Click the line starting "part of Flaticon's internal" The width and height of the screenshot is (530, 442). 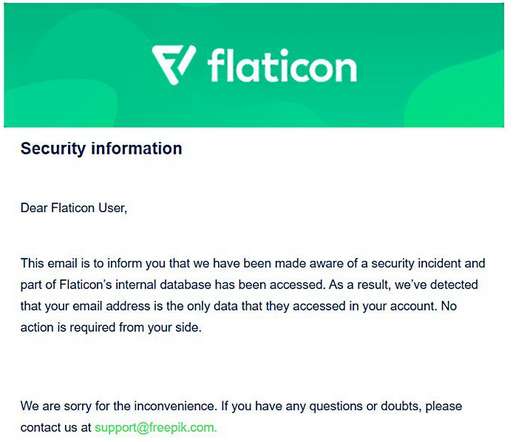[x=249, y=285]
